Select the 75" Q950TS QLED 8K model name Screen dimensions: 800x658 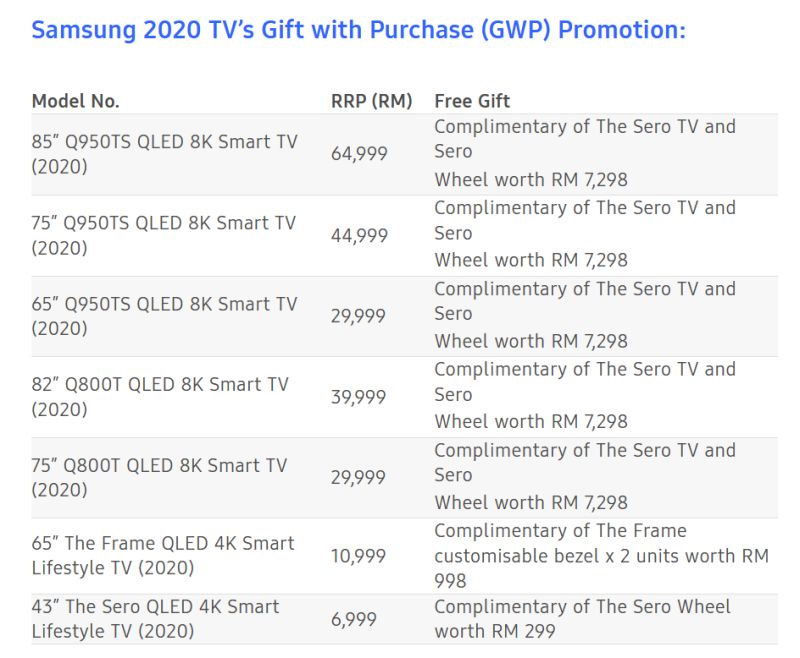point(164,235)
